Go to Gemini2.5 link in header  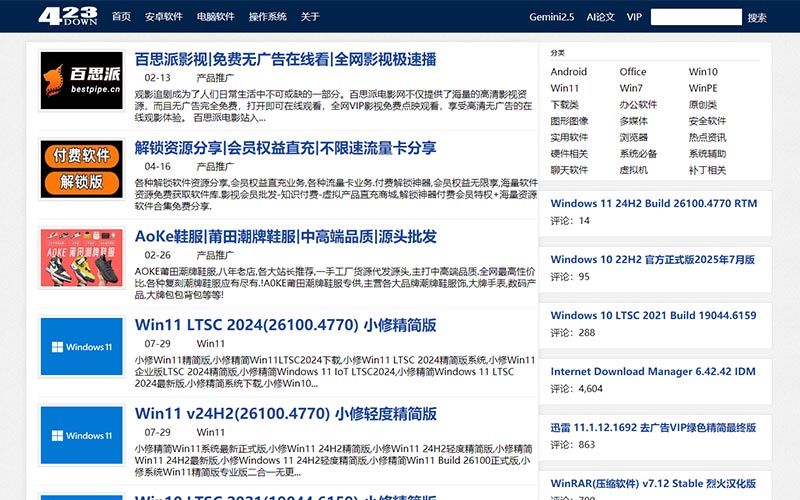click(552, 17)
